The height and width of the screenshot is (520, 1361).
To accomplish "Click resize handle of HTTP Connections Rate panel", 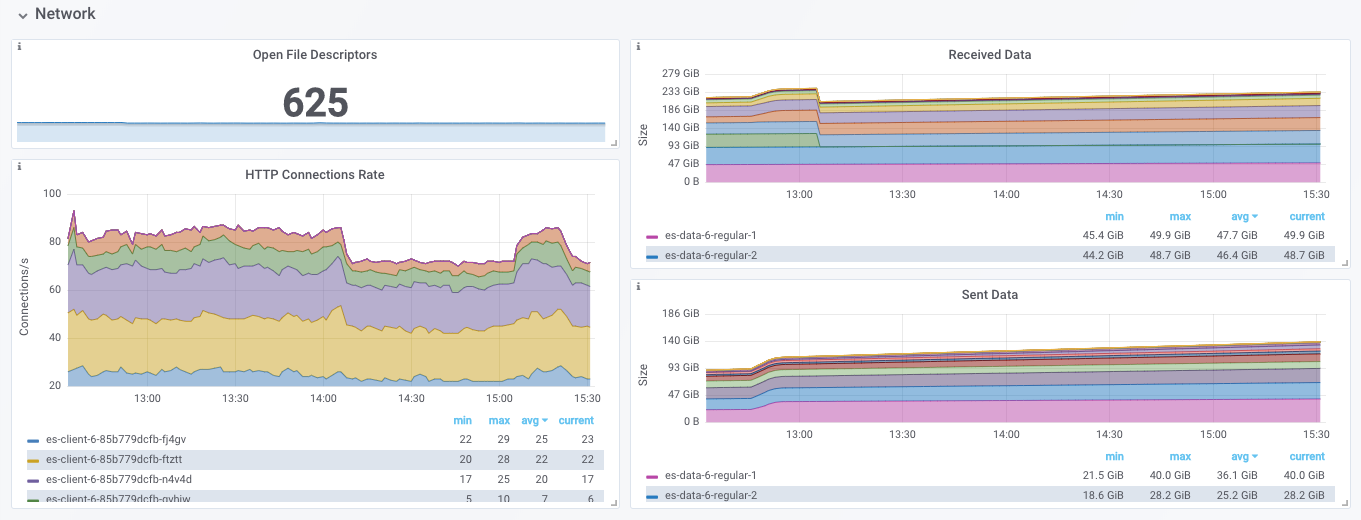I will pyautogui.click(x=614, y=503).
